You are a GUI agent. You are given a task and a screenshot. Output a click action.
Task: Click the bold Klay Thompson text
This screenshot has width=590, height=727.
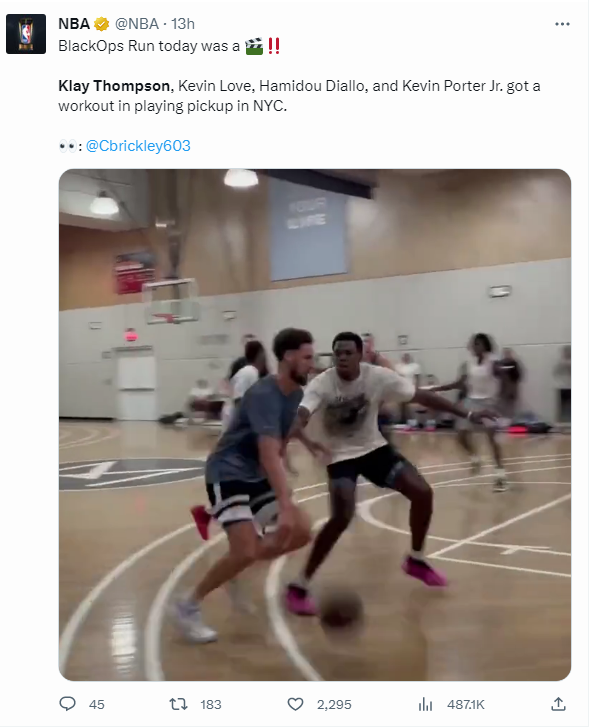click(114, 86)
